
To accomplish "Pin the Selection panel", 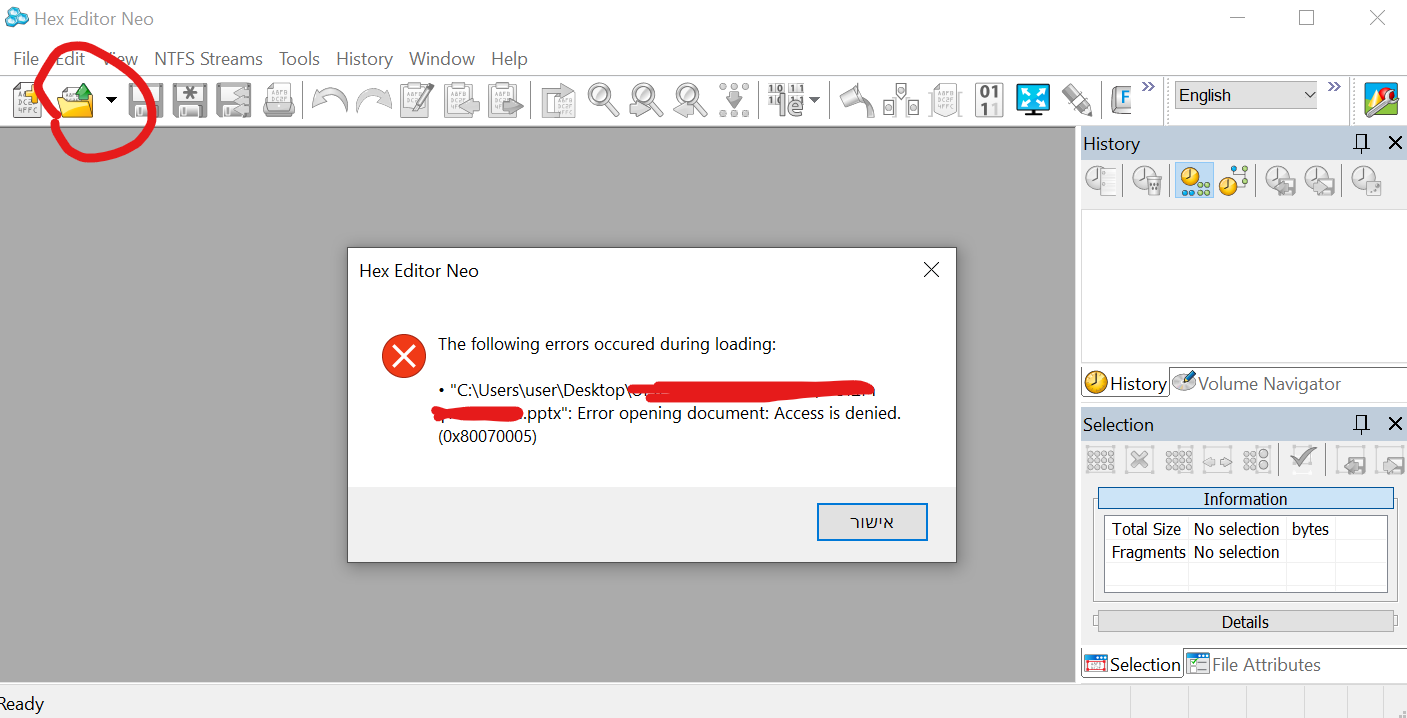I will point(1361,424).
